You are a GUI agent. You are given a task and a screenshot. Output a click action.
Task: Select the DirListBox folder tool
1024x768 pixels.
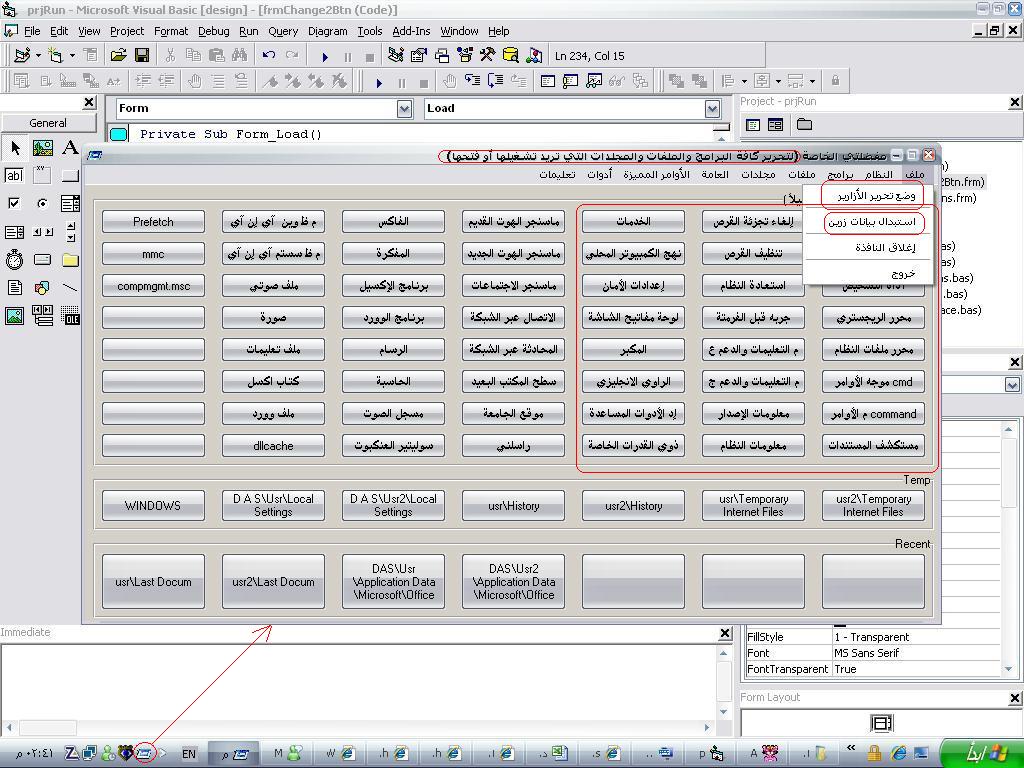70,260
